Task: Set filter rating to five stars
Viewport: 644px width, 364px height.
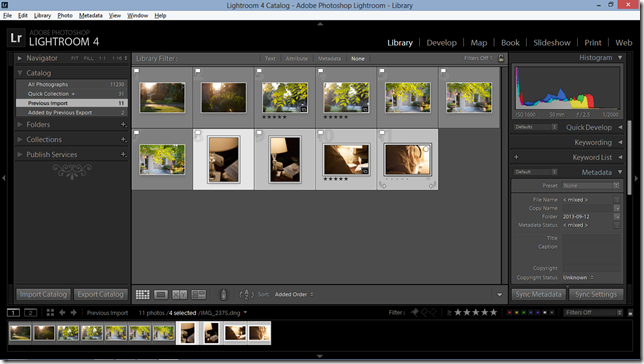Action: pyautogui.click(x=493, y=313)
